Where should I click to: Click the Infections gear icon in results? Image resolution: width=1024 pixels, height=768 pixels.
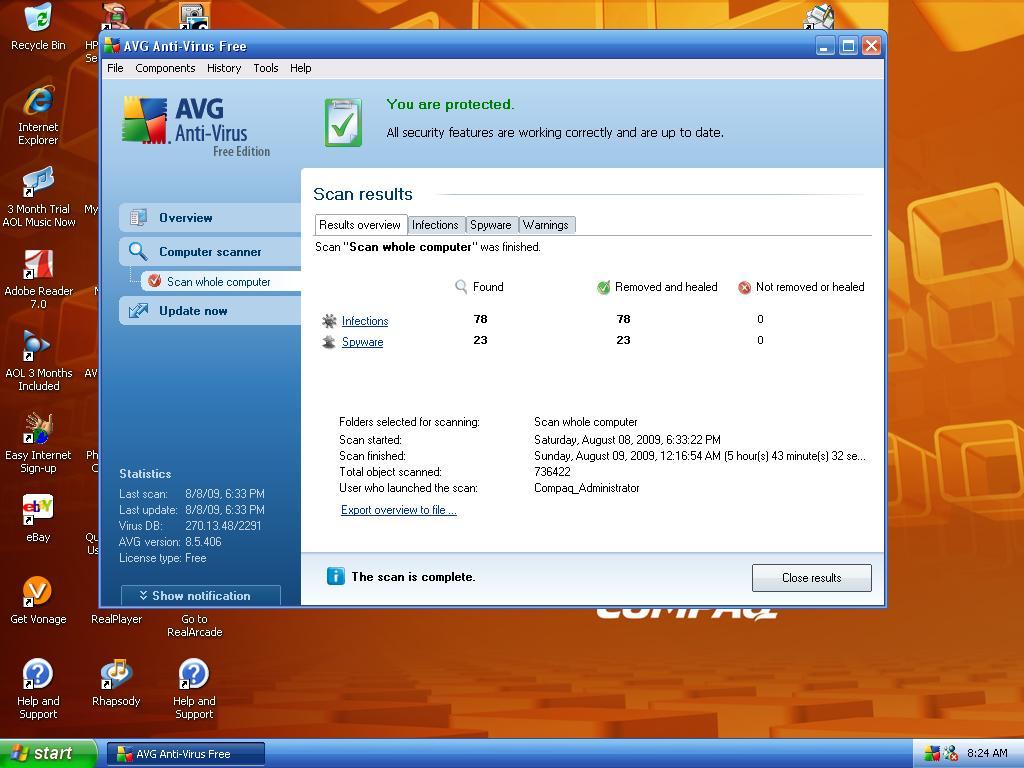(330, 320)
